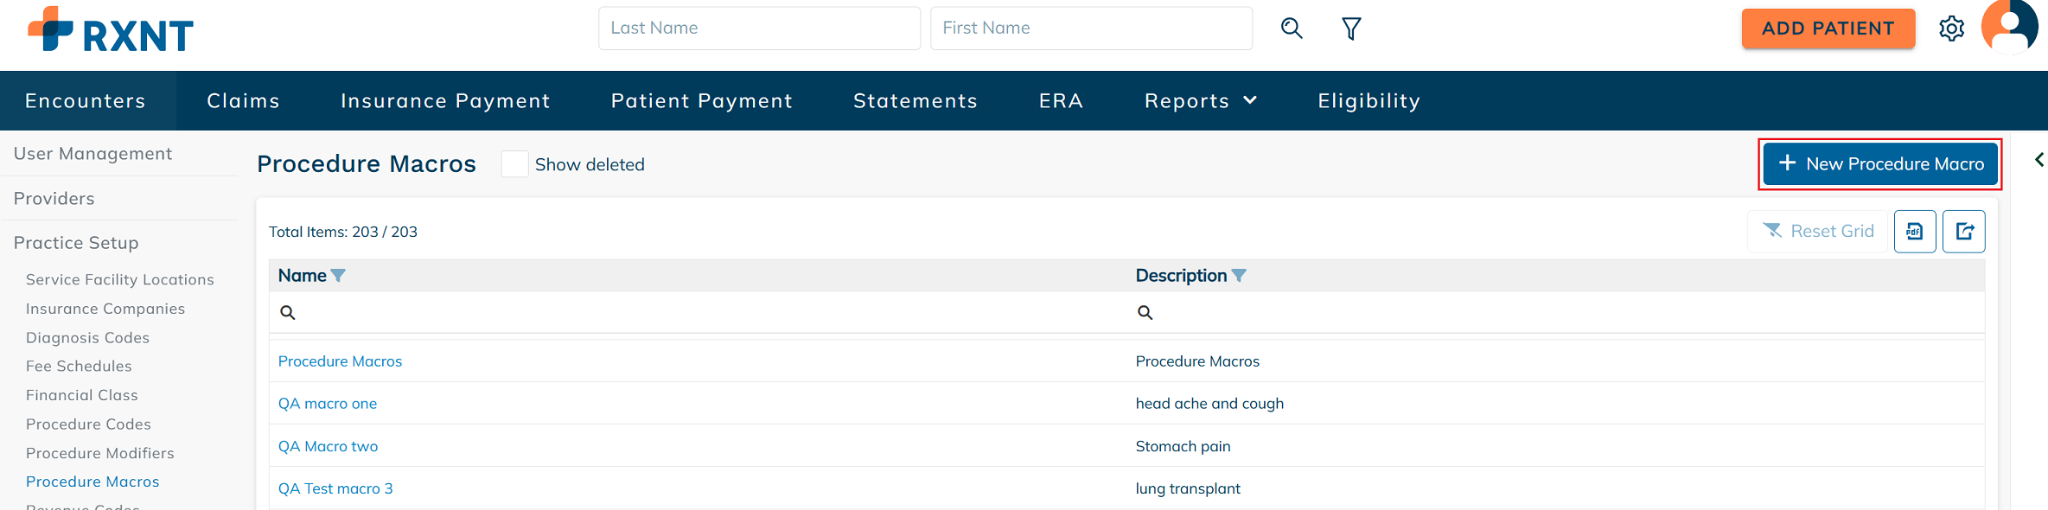Open the QA Macro two link
2048x510 pixels.
tap(328, 447)
